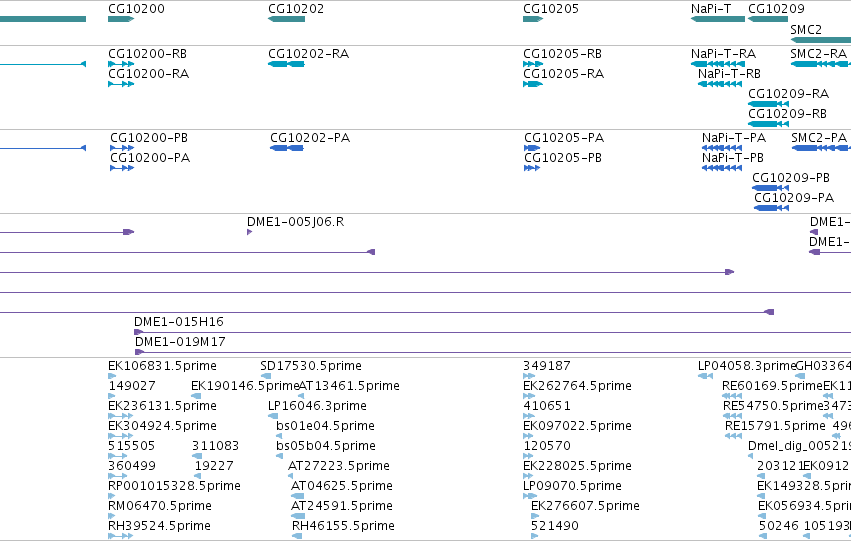Select BAC clone DME1-015H16

492,332
